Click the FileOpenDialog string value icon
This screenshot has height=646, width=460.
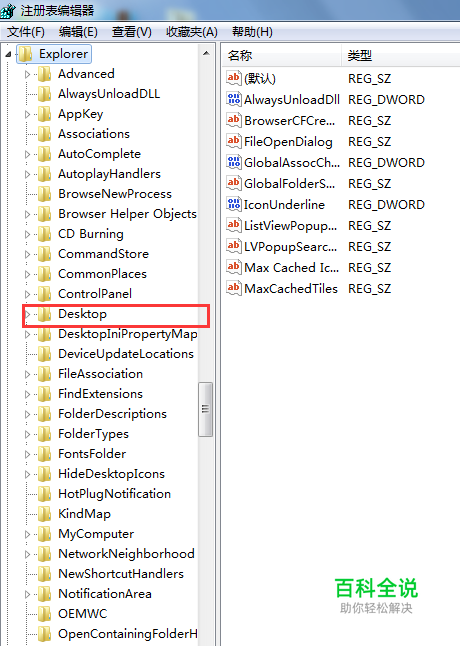234,141
